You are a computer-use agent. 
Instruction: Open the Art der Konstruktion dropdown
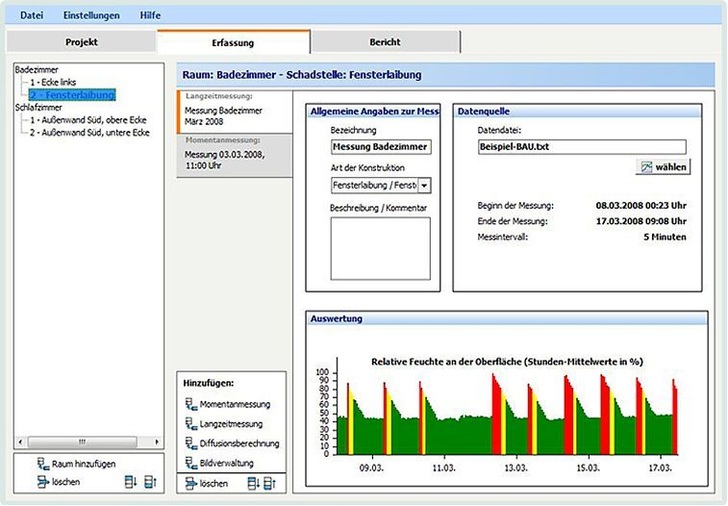point(425,185)
